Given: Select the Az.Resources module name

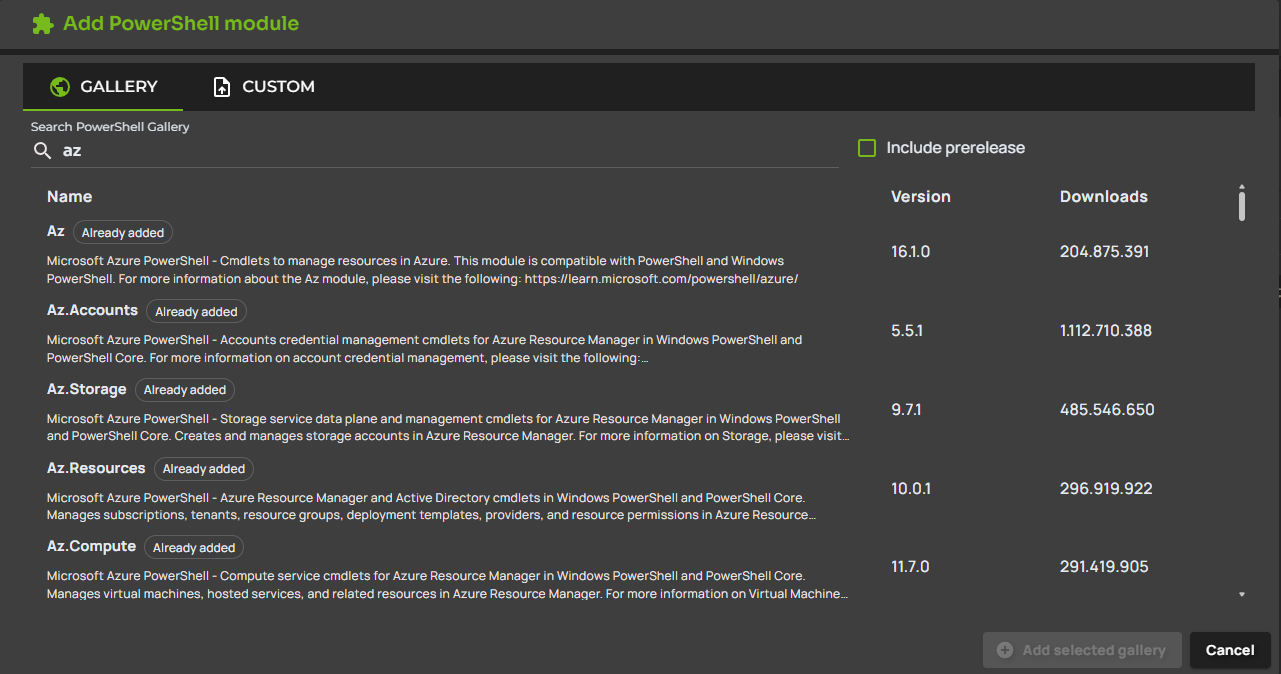Looking at the screenshot, I should [x=96, y=468].
